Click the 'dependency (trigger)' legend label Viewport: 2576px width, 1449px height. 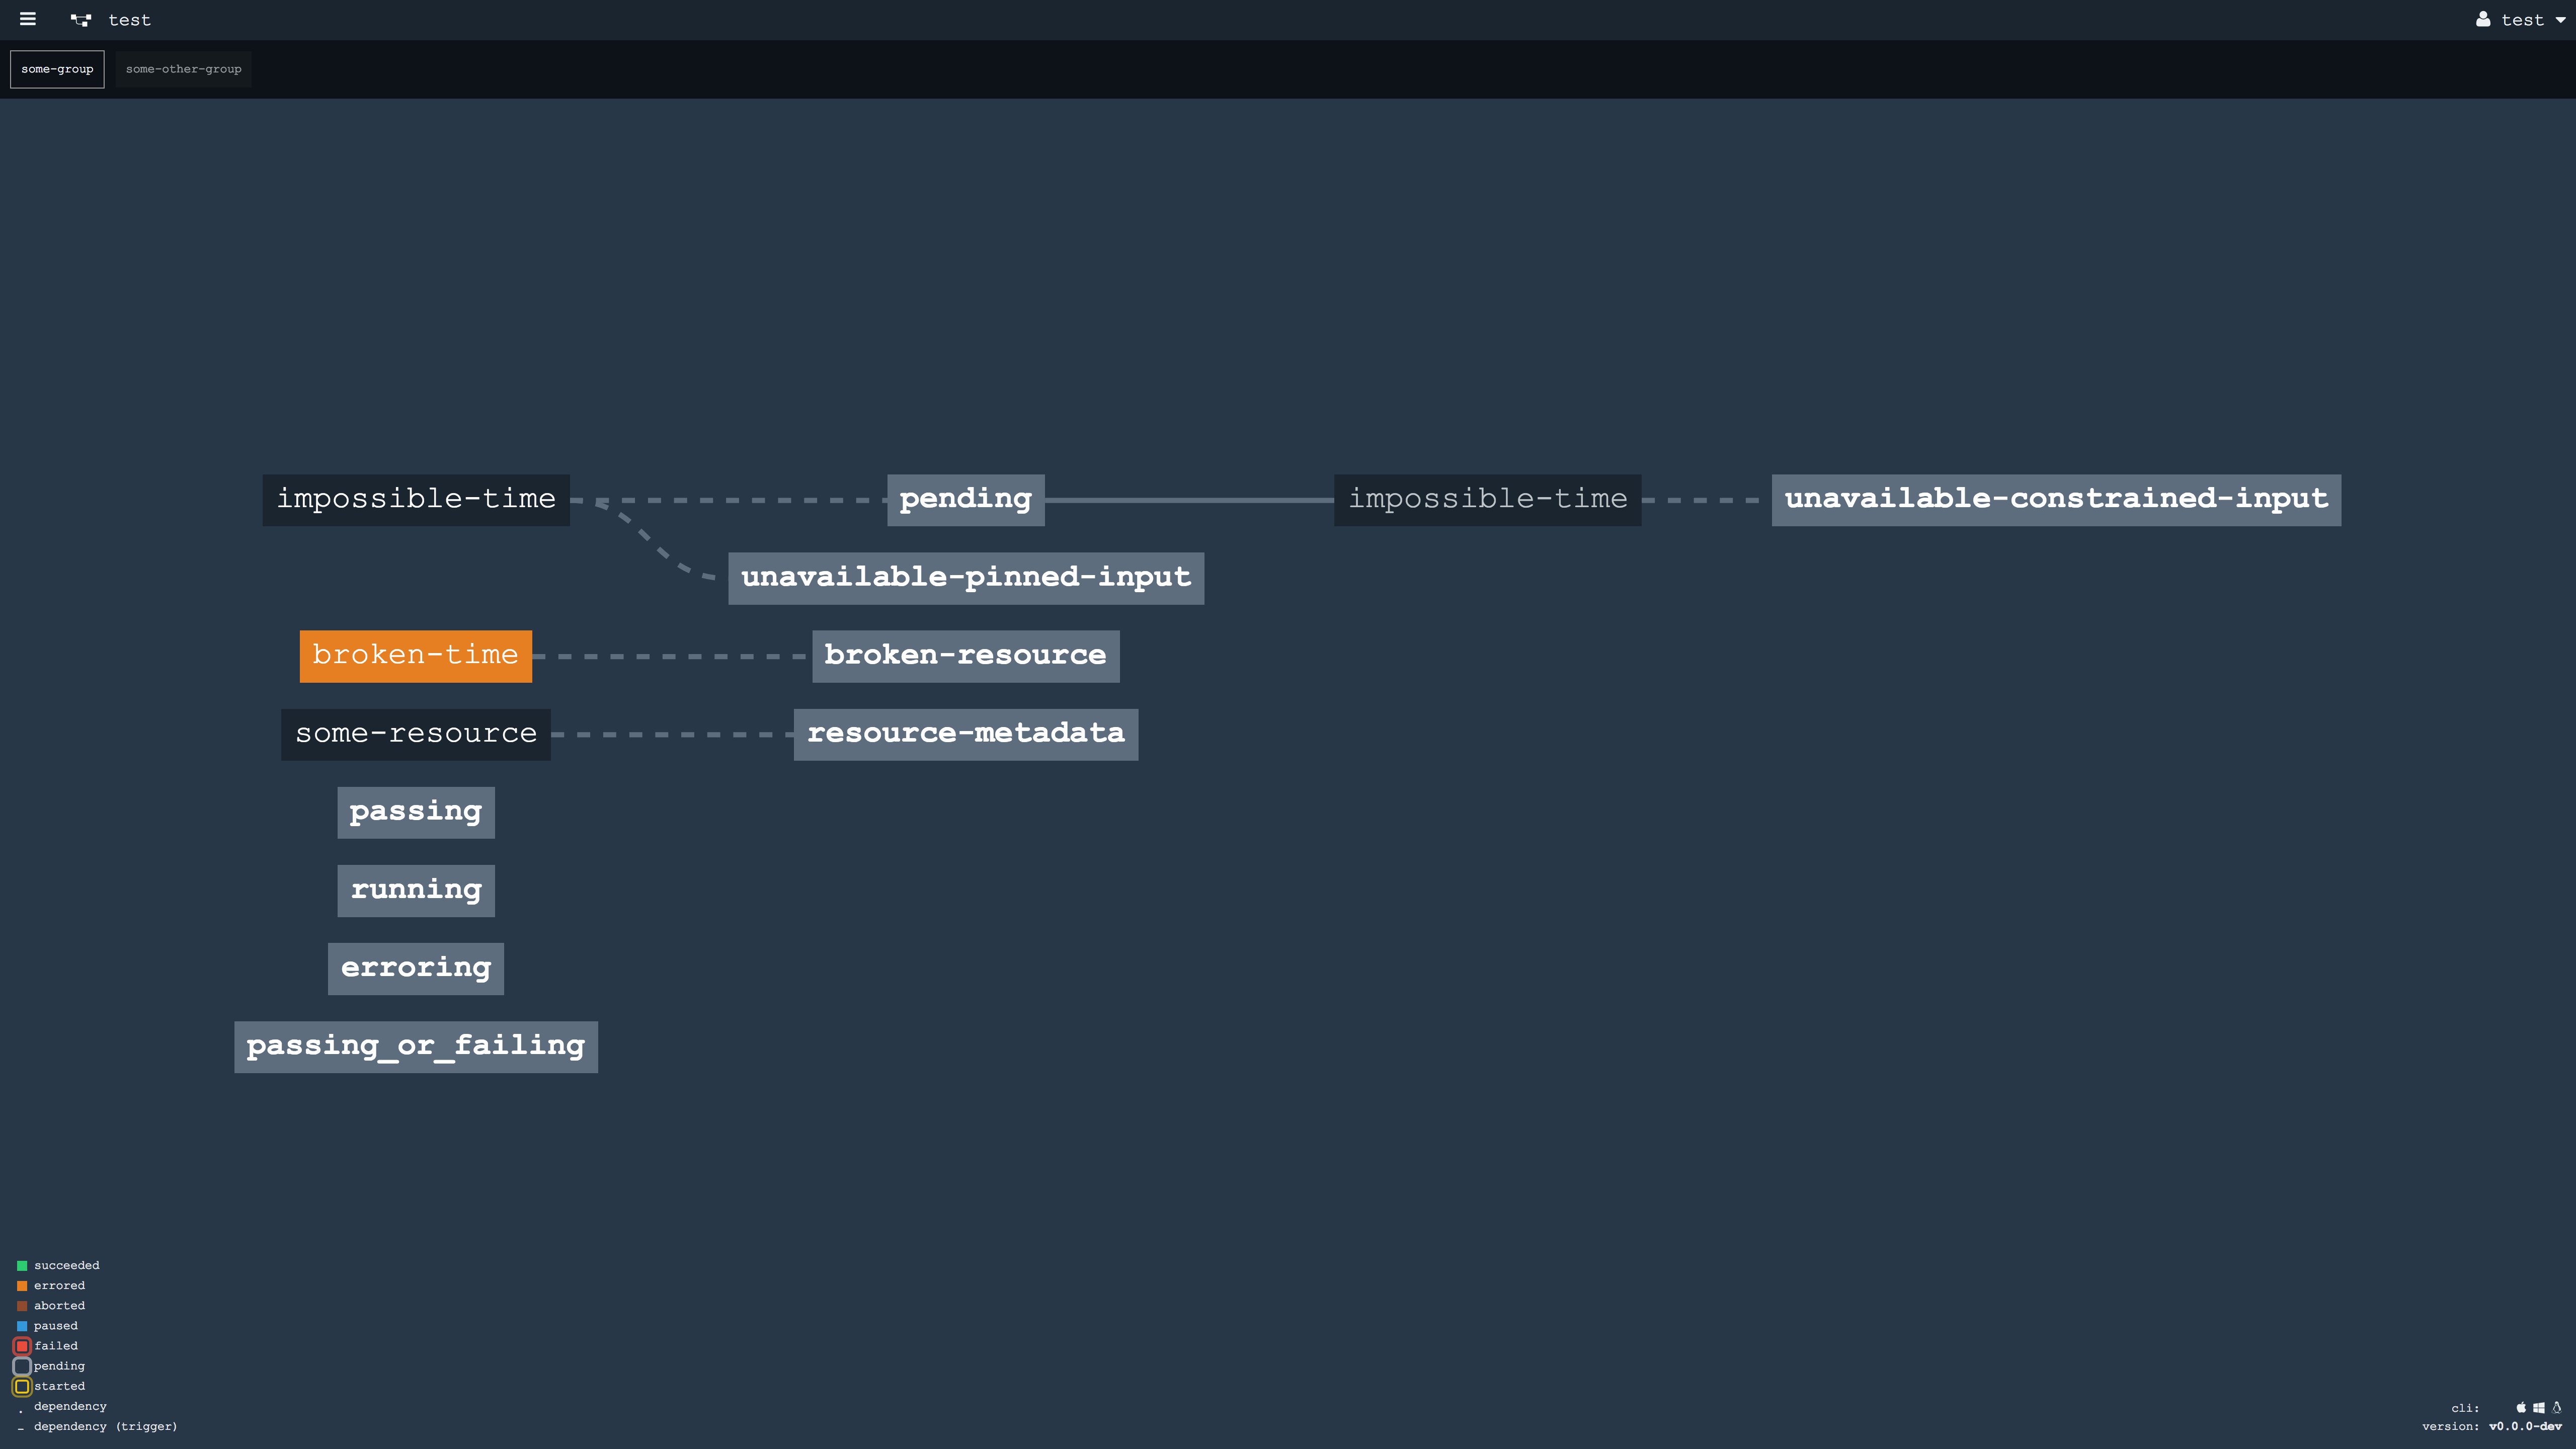tap(106, 1426)
